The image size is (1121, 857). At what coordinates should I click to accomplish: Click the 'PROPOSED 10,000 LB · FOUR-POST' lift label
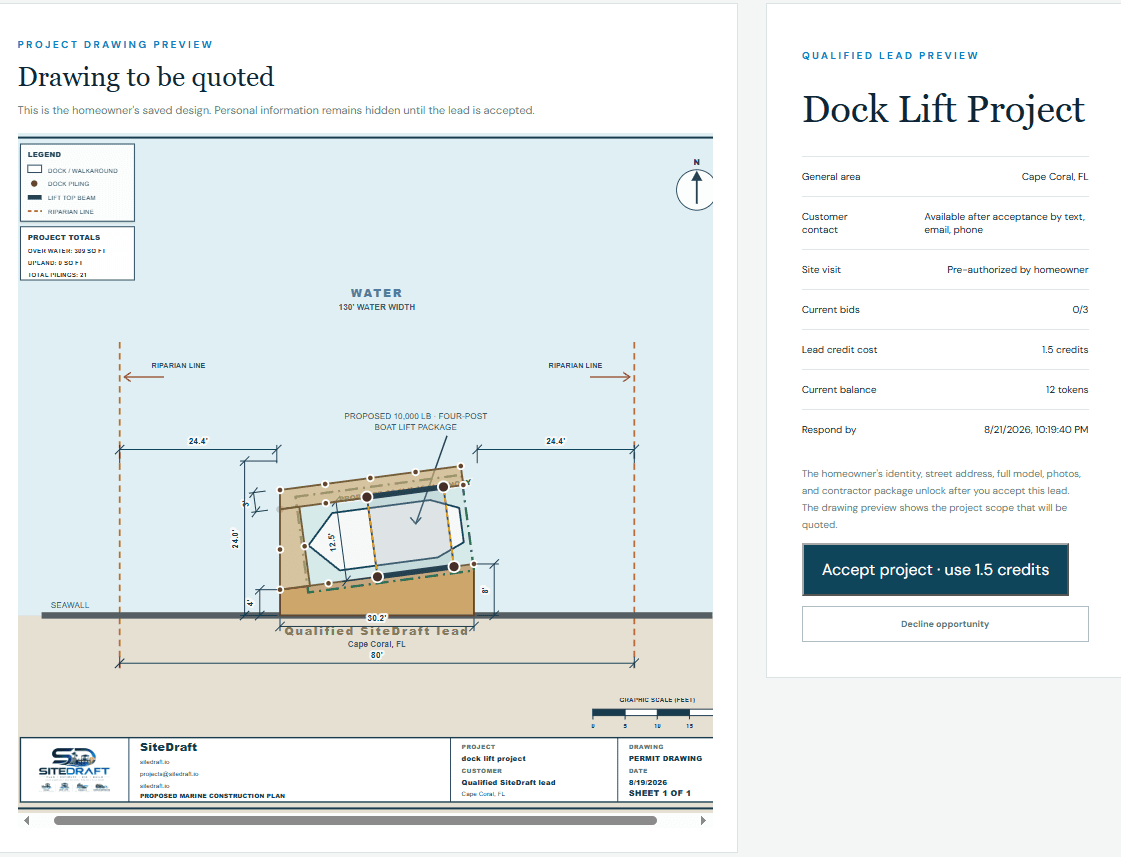tap(415, 416)
